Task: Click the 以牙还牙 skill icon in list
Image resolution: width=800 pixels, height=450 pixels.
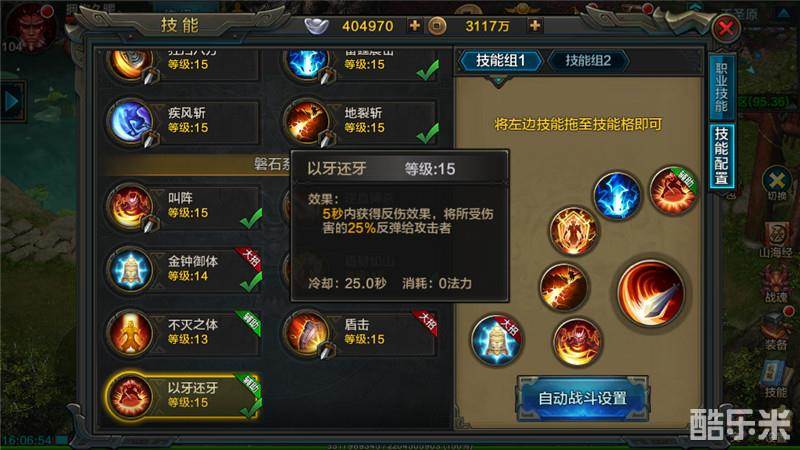Action: point(131,396)
